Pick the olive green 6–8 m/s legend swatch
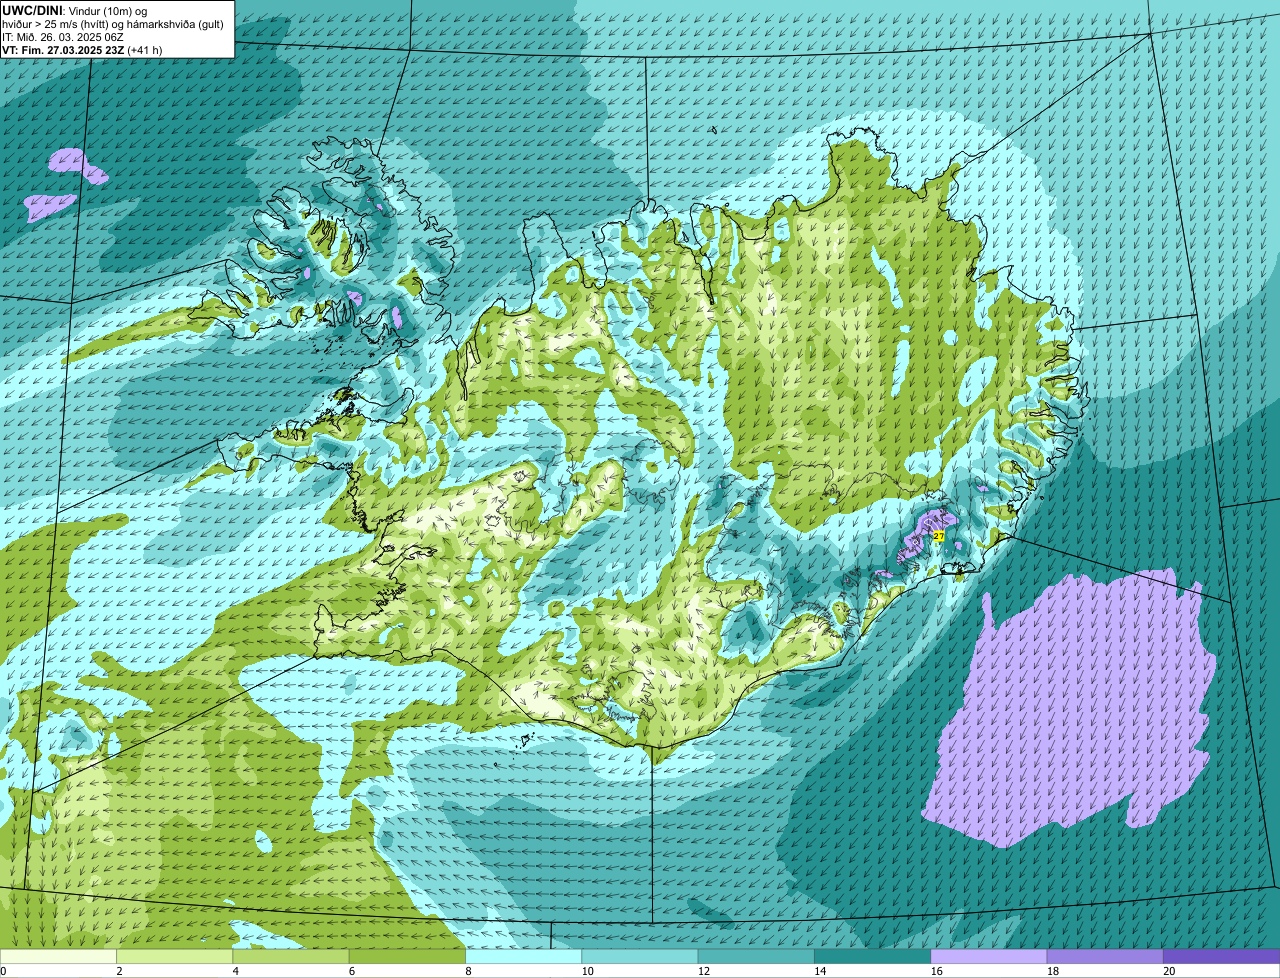This screenshot has width=1280, height=978. [x=407, y=956]
